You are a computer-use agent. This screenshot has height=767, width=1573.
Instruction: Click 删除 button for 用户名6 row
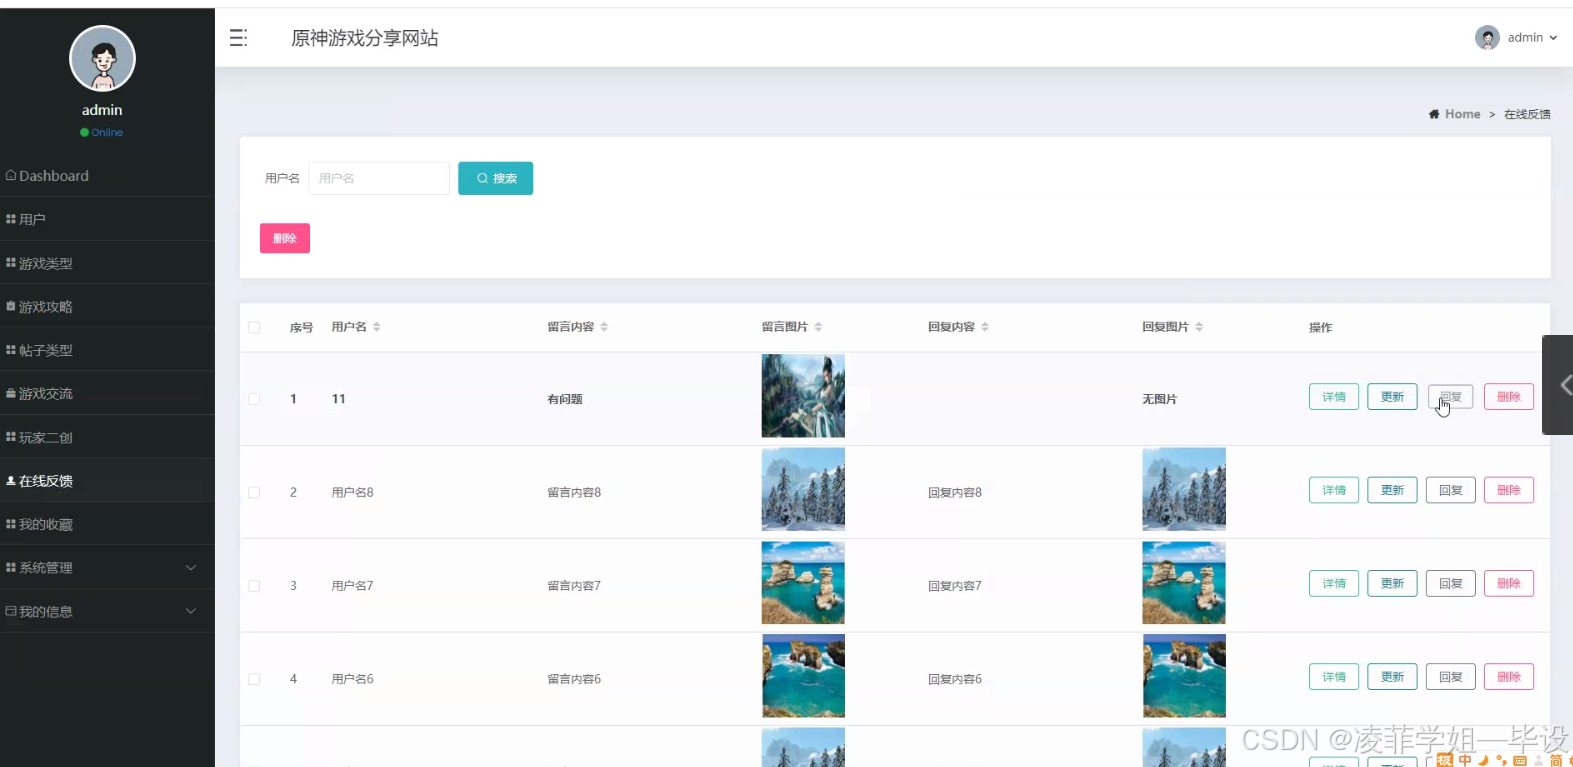coord(1509,677)
